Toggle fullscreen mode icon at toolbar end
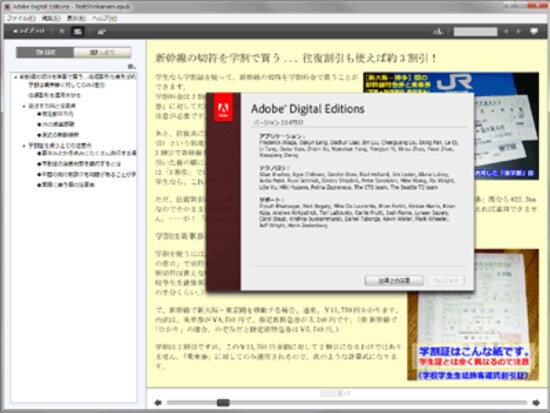 coord(534,32)
